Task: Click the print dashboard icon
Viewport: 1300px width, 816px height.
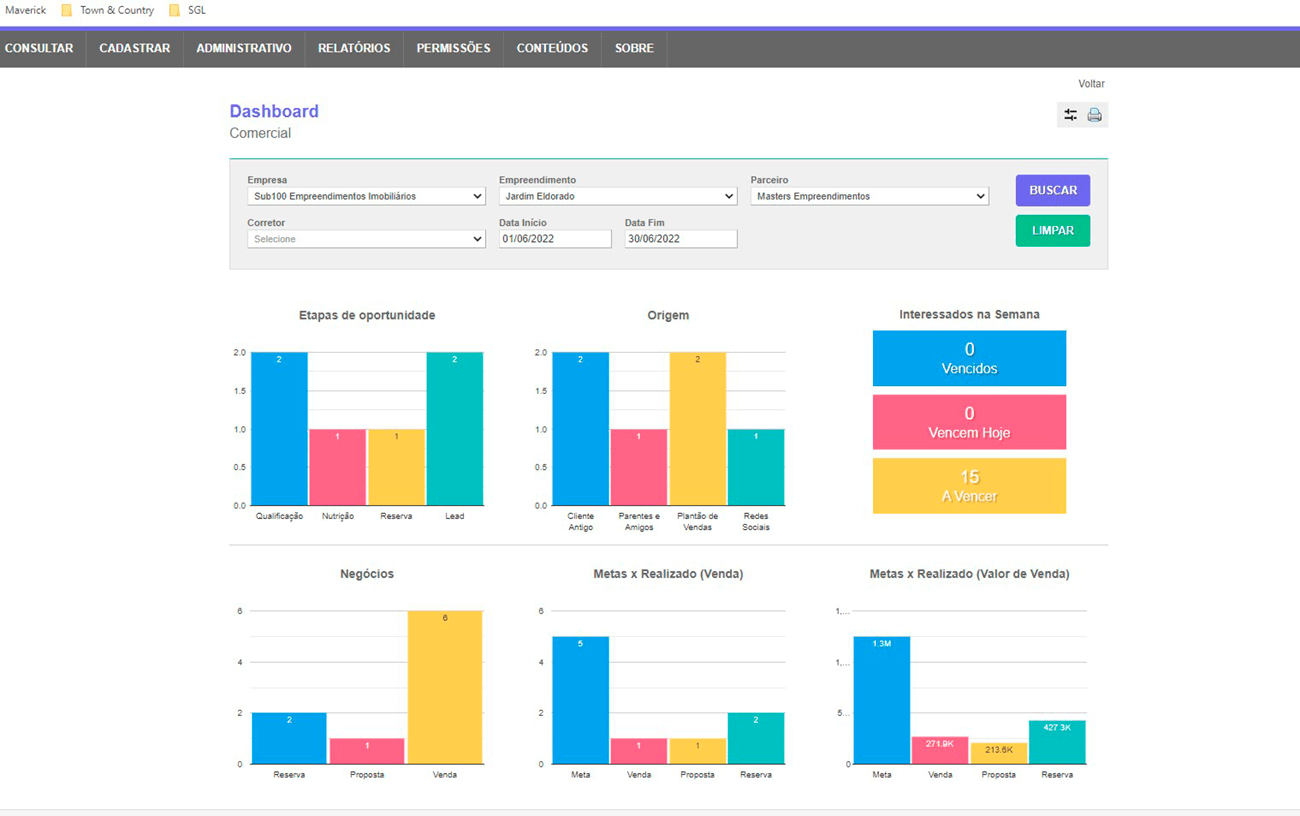Action: click(1094, 115)
